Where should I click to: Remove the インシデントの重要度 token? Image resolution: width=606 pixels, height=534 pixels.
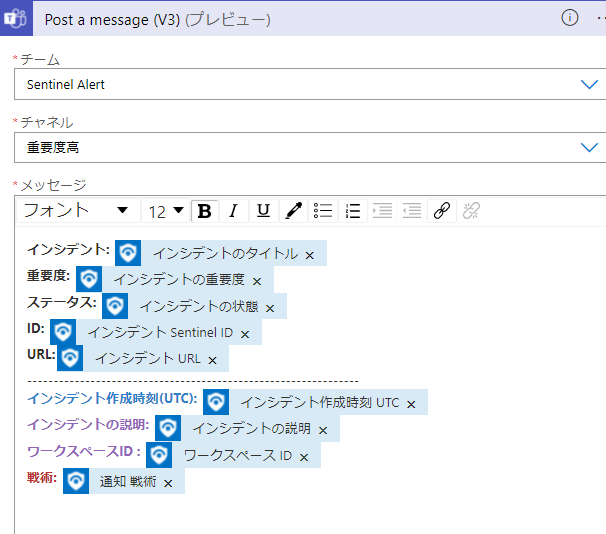tap(257, 281)
